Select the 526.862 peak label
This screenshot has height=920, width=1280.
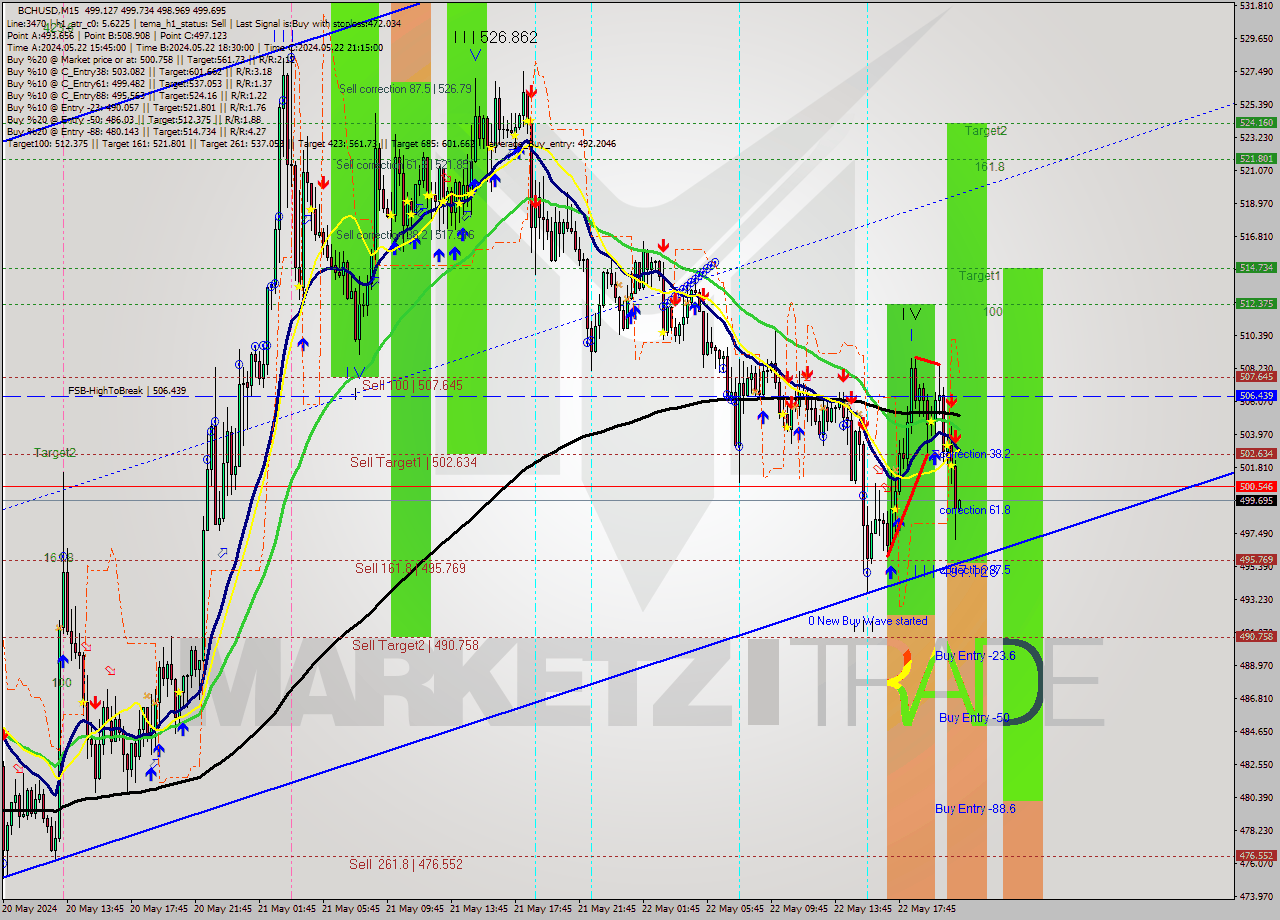click(x=508, y=37)
